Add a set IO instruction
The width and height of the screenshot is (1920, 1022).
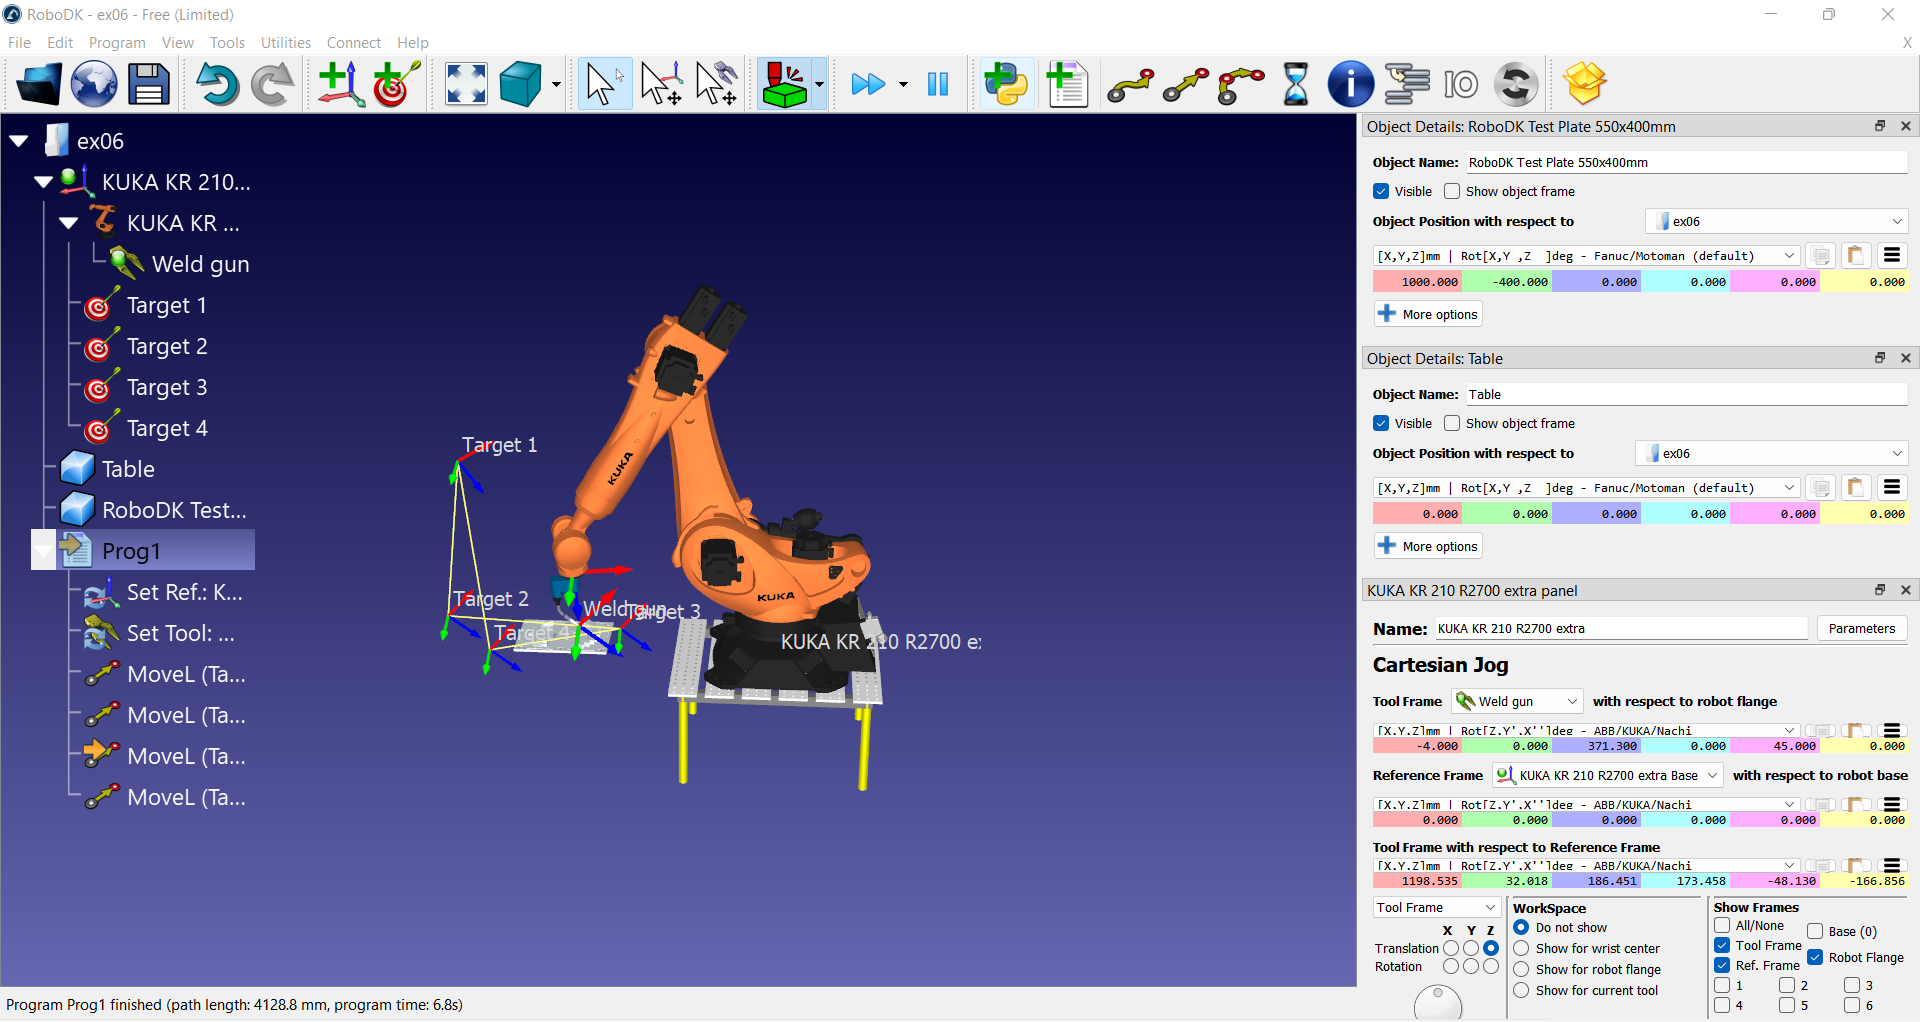1461,84
